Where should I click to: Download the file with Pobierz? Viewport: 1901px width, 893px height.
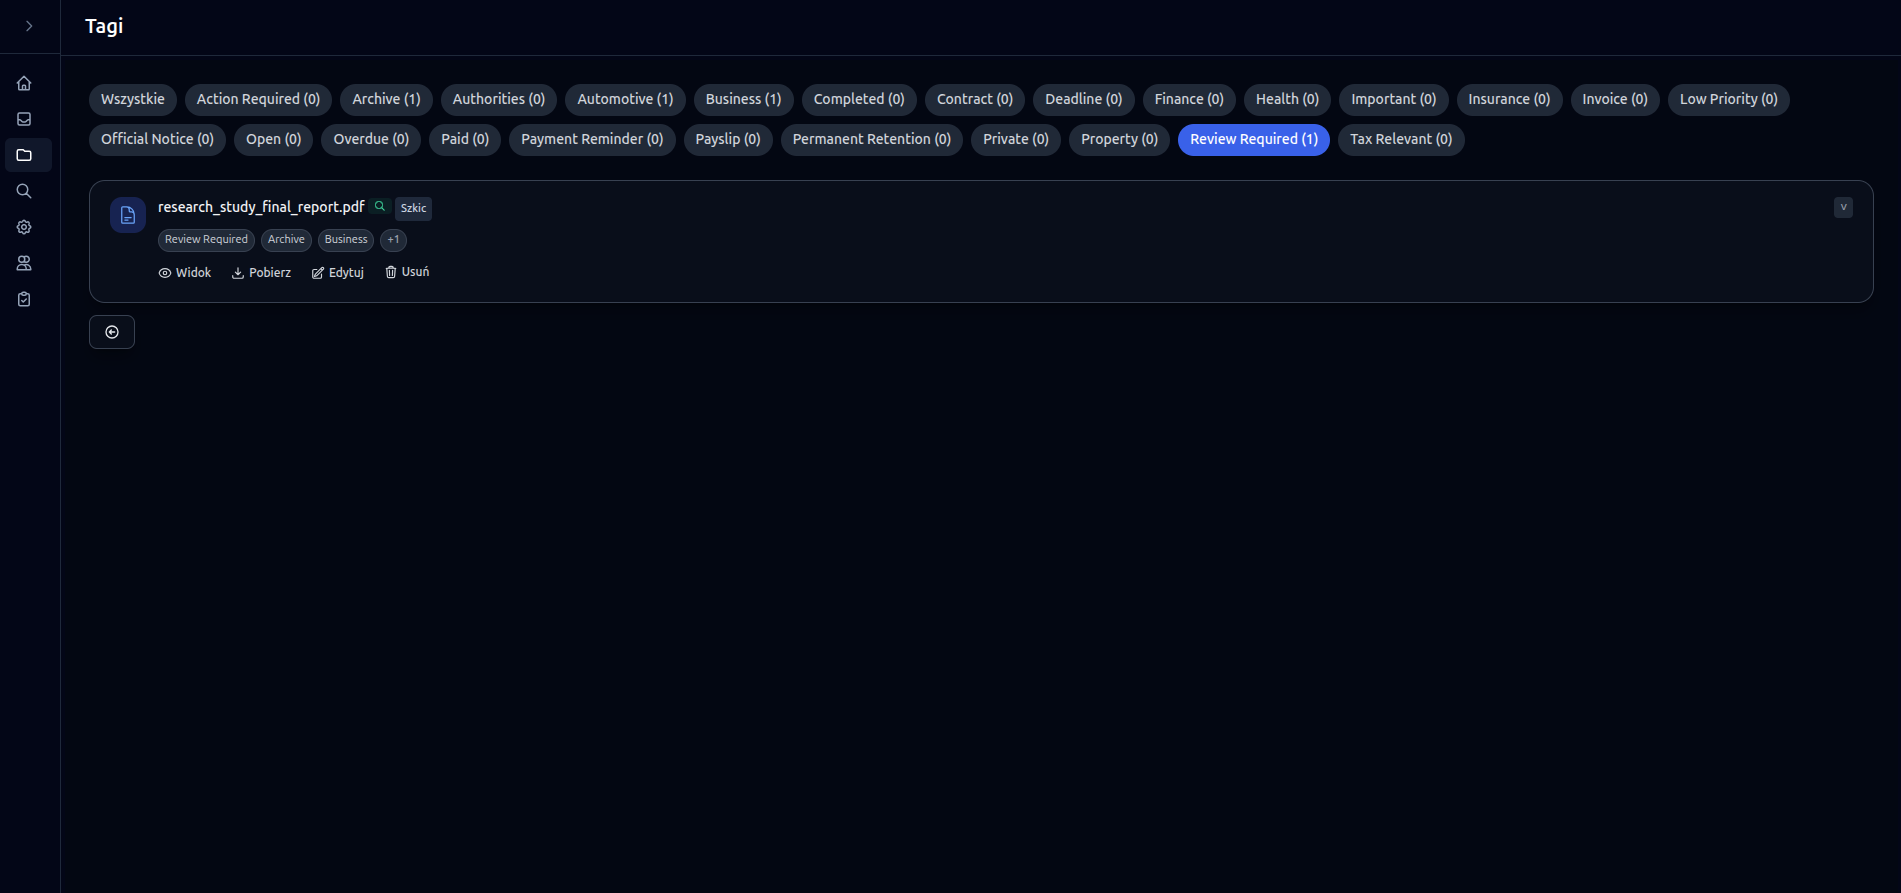point(262,272)
